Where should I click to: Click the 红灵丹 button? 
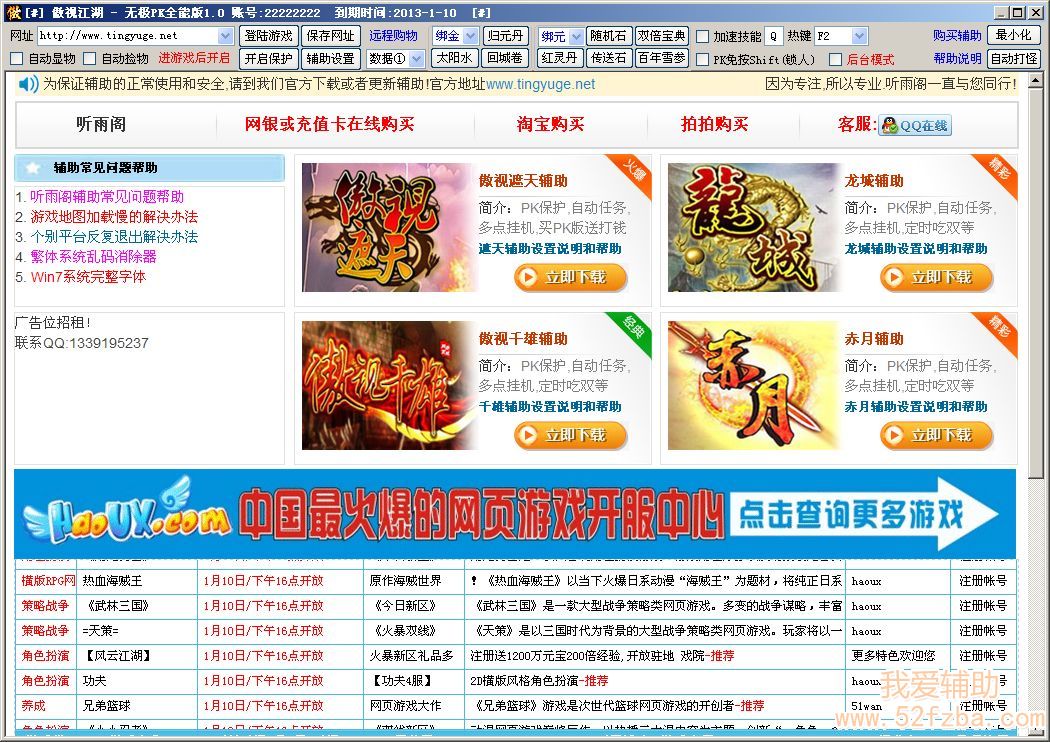(559, 58)
